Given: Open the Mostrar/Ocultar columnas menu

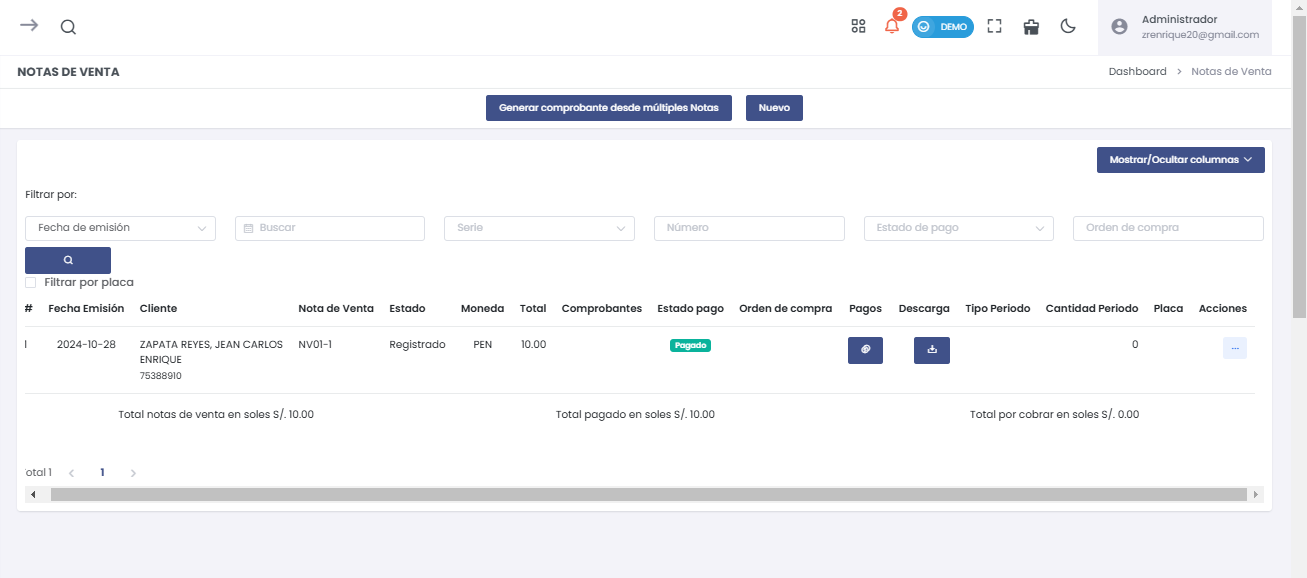Looking at the screenshot, I should pyautogui.click(x=1180, y=159).
